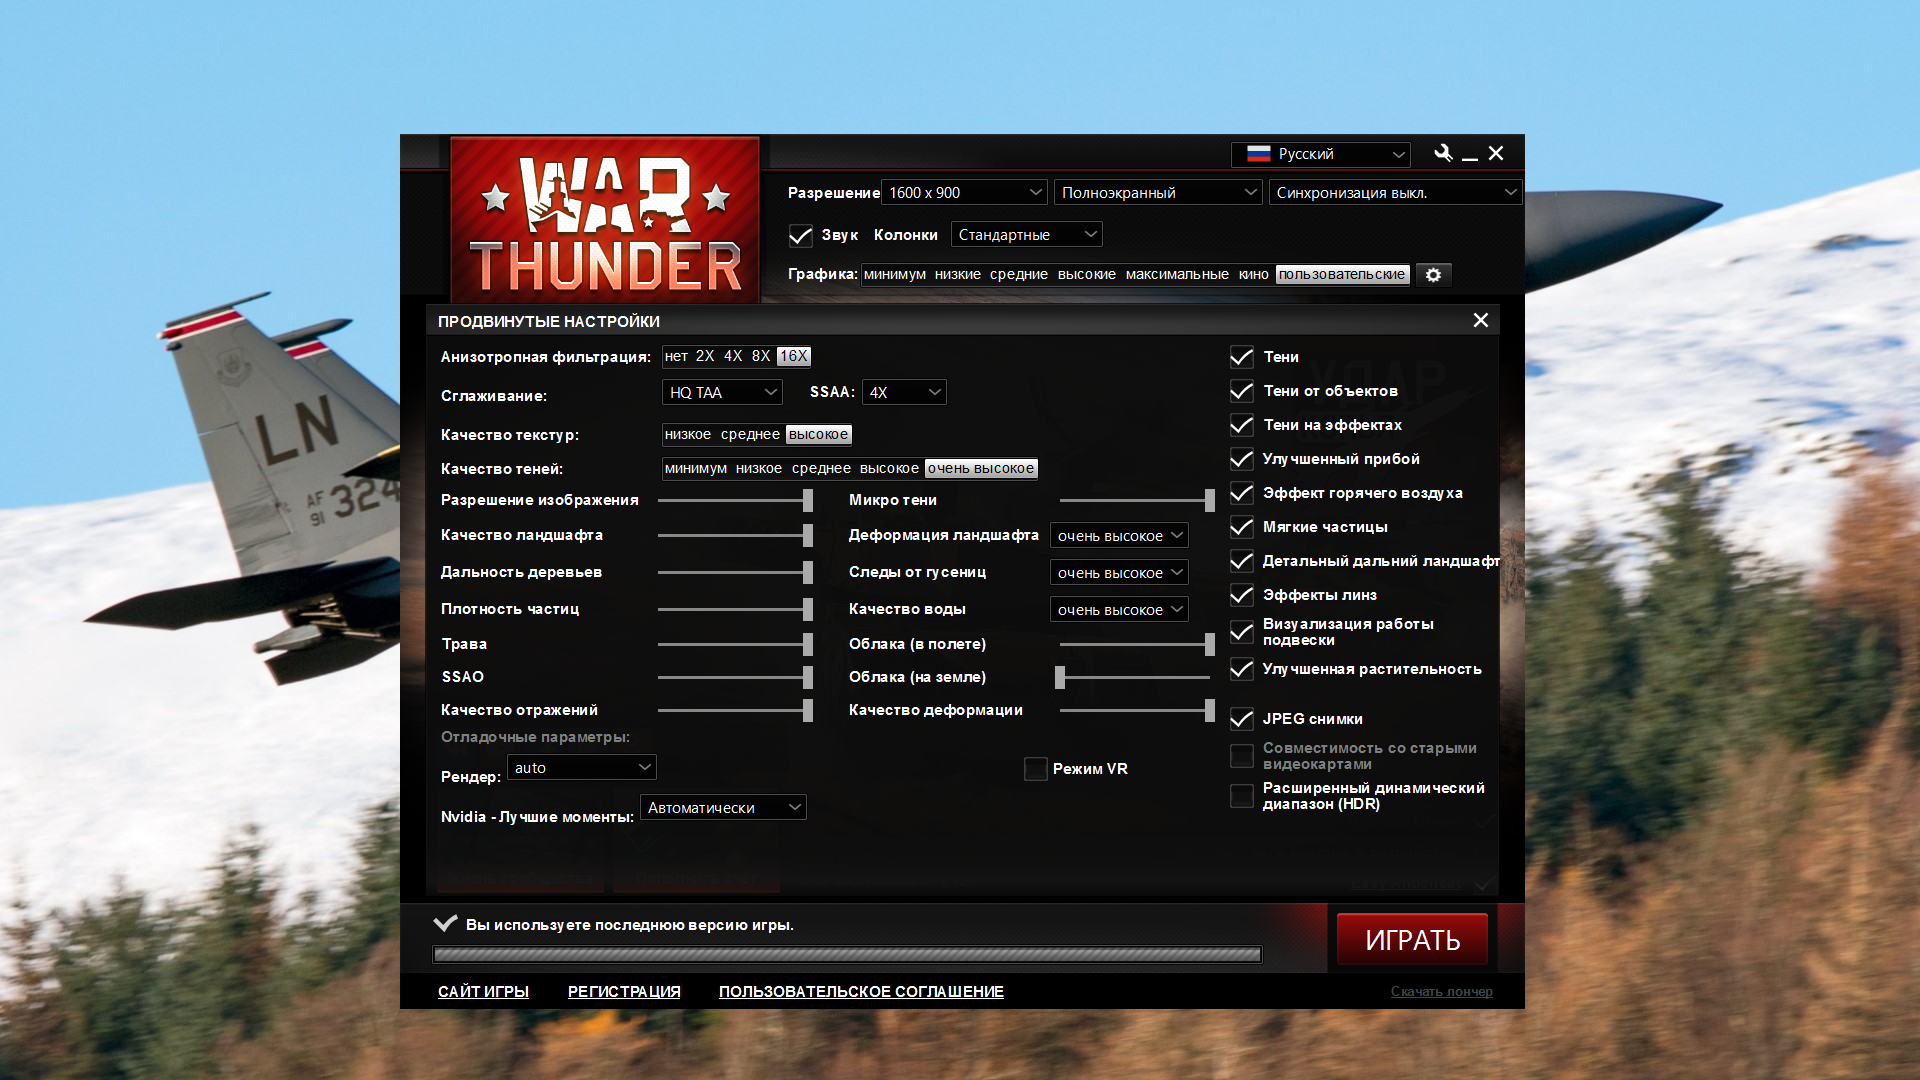
Task: Open resolution dropdown 1600 x 900
Action: tap(964, 192)
